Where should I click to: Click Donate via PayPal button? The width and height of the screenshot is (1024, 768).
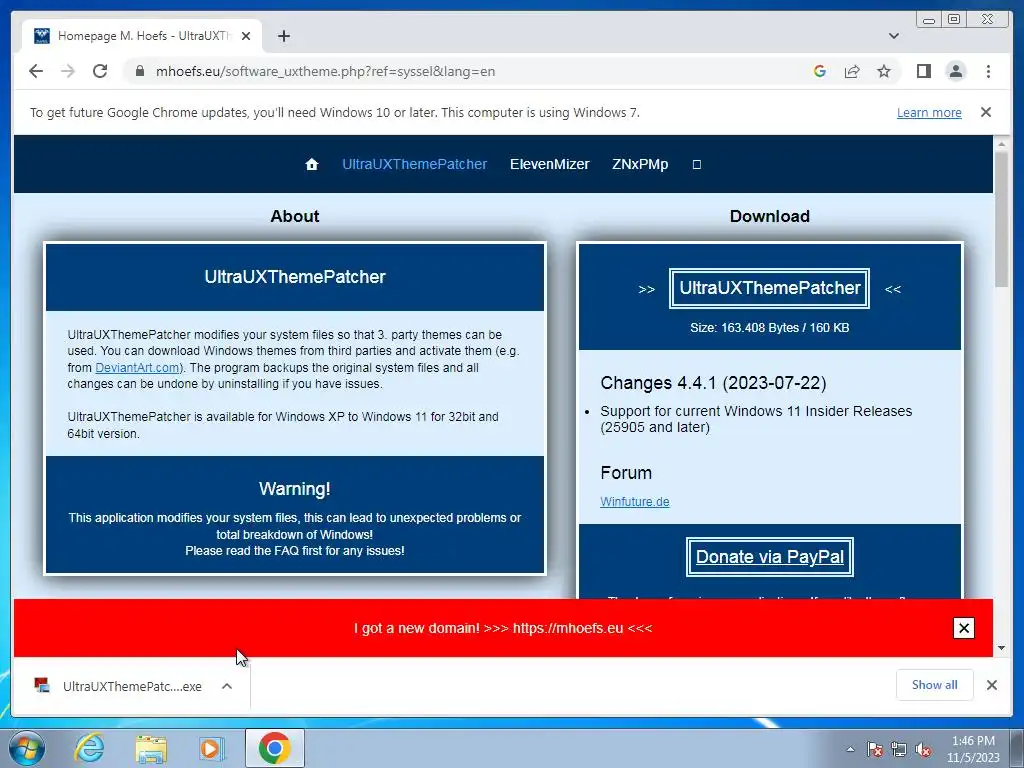coord(769,557)
